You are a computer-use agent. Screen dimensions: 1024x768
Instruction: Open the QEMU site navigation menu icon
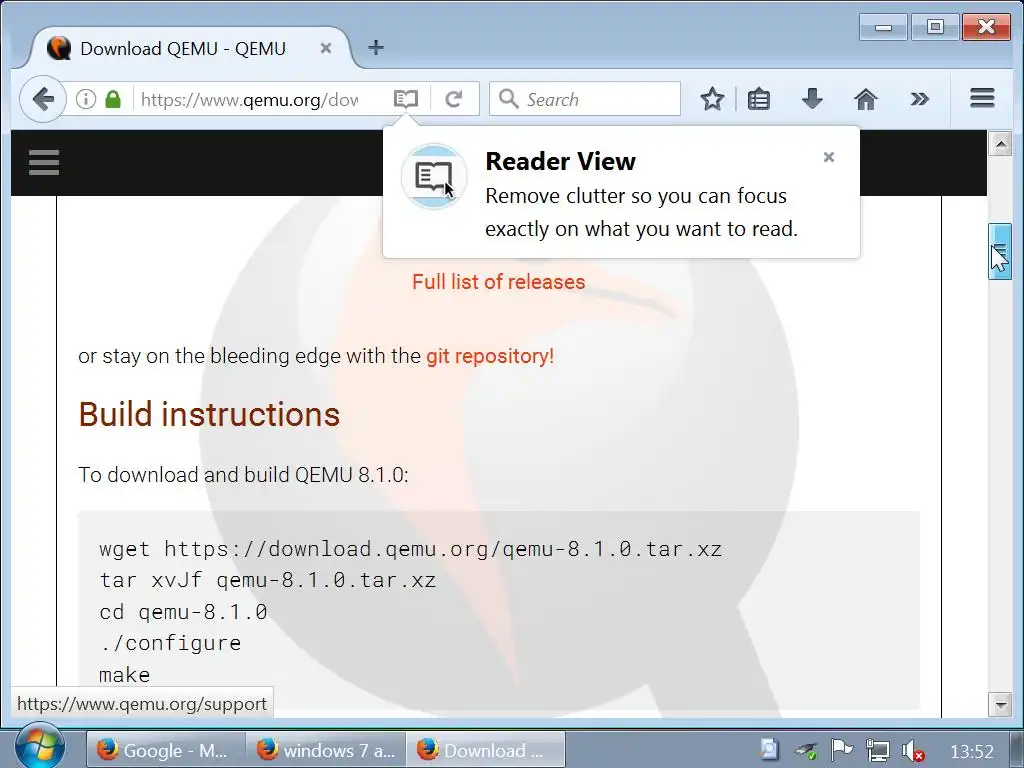(x=44, y=163)
